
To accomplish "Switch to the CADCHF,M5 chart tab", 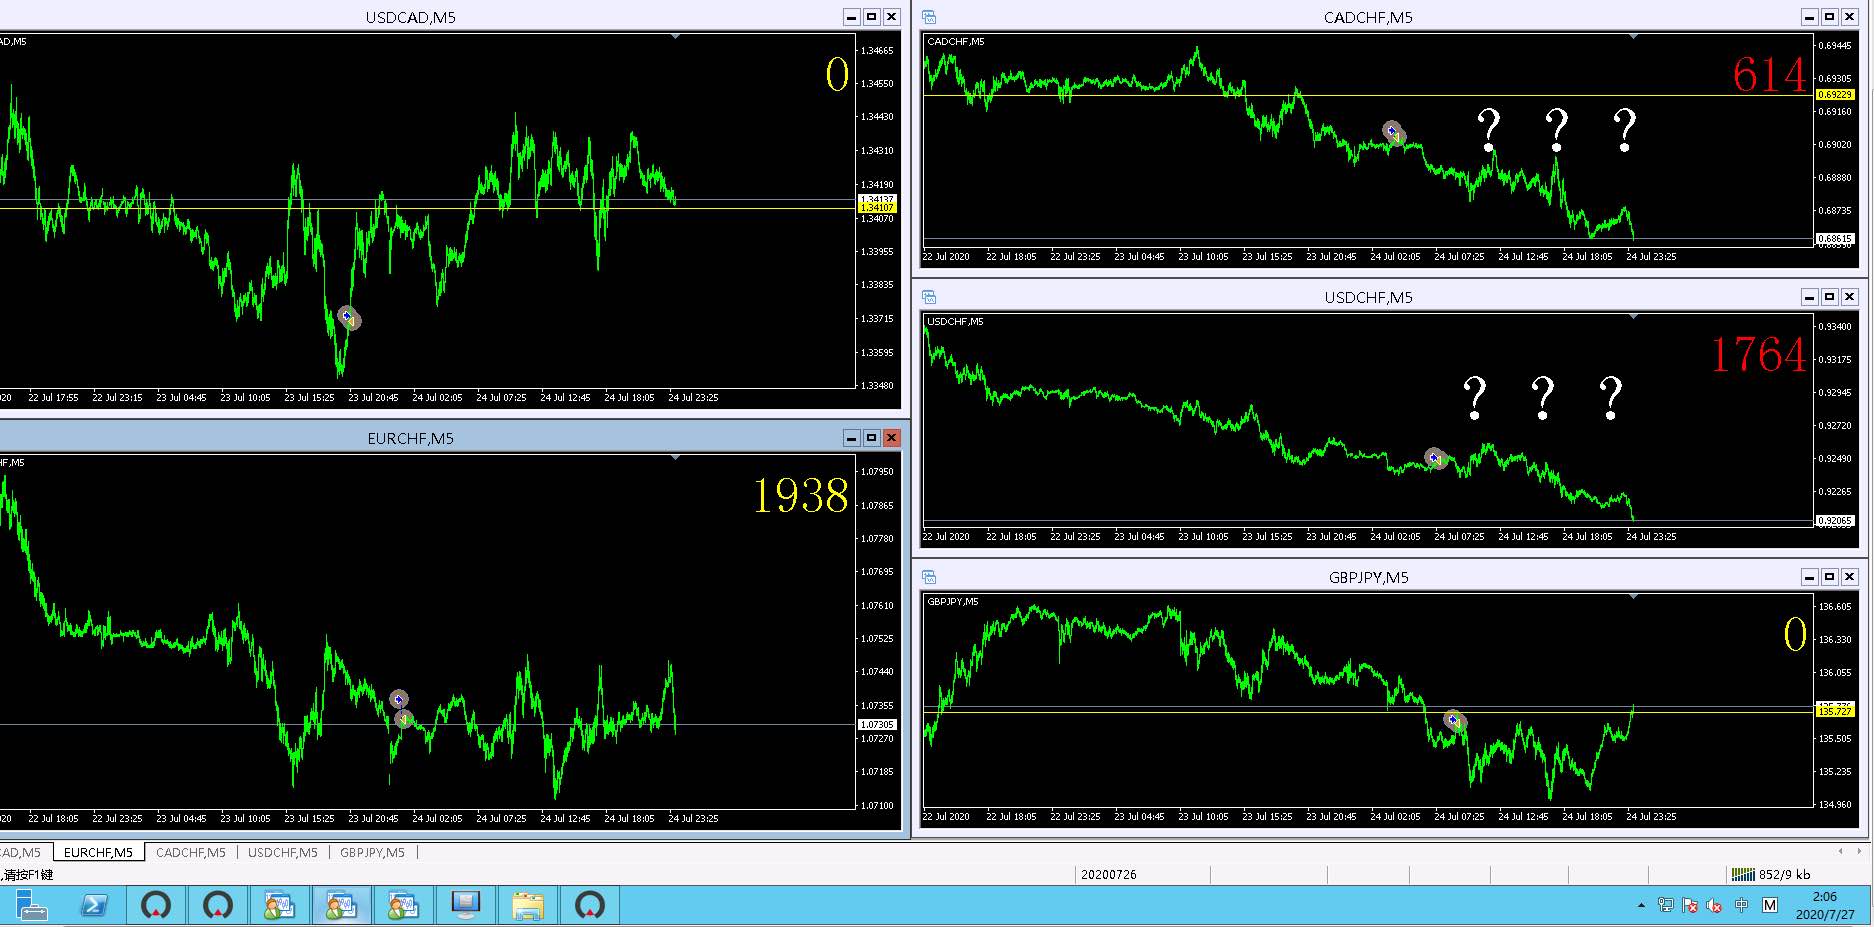I will coord(191,852).
